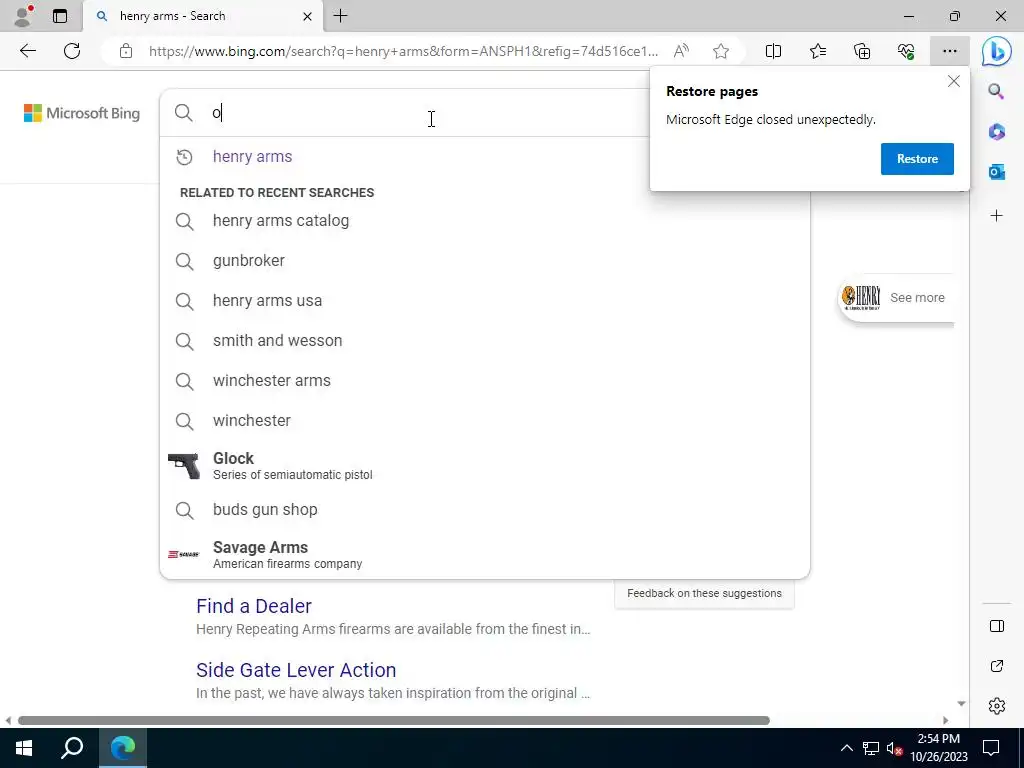Image resolution: width=1024 pixels, height=768 pixels.
Task: Click the Restore button
Action: (x=917, y=159)
